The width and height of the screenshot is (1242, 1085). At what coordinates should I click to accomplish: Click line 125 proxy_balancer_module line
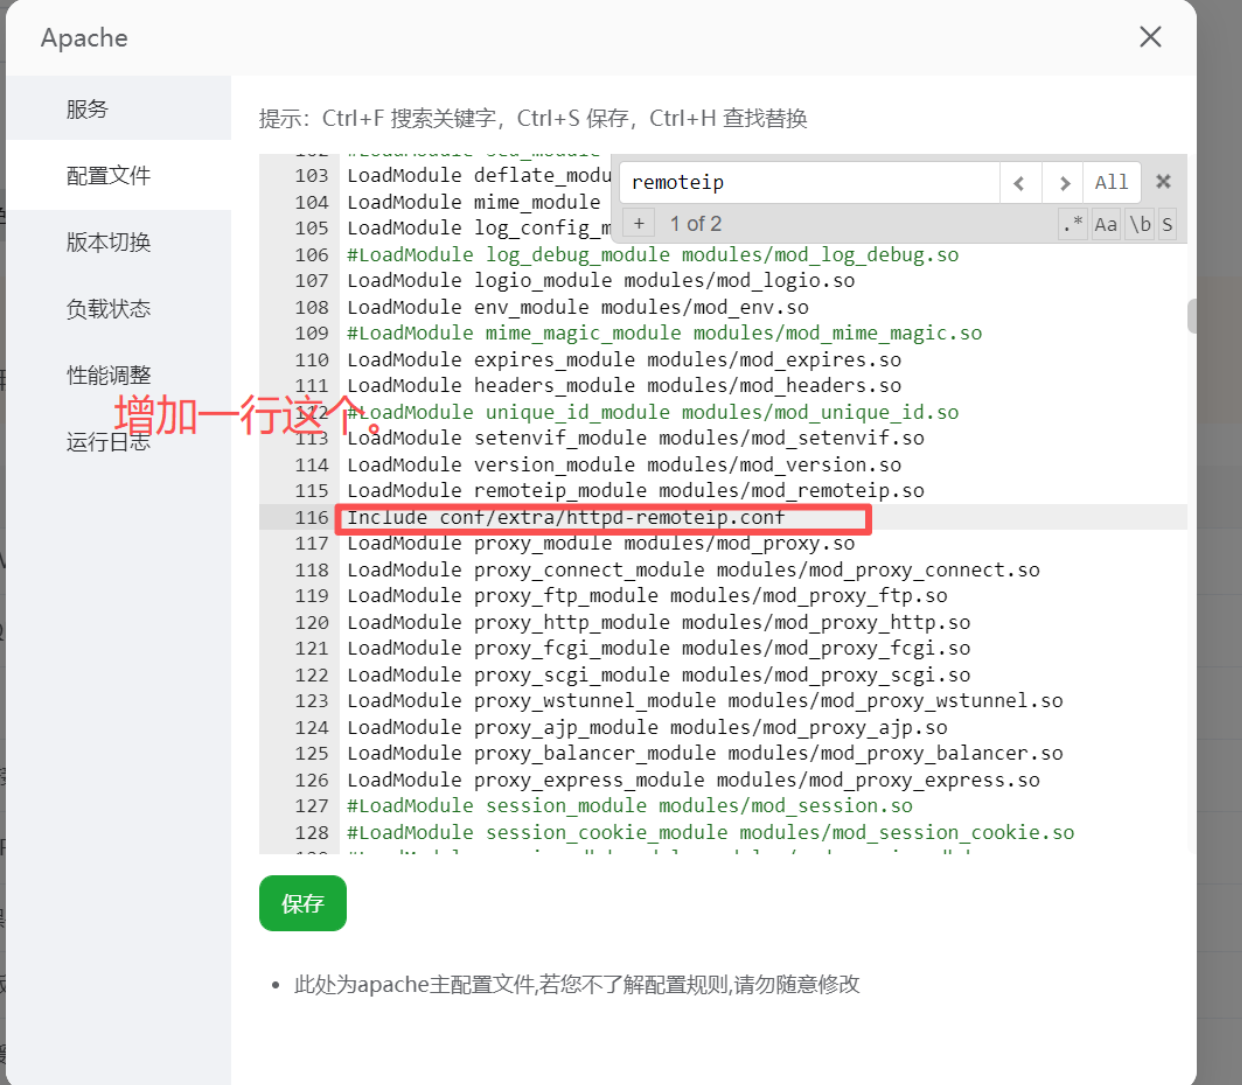(705, 753)
